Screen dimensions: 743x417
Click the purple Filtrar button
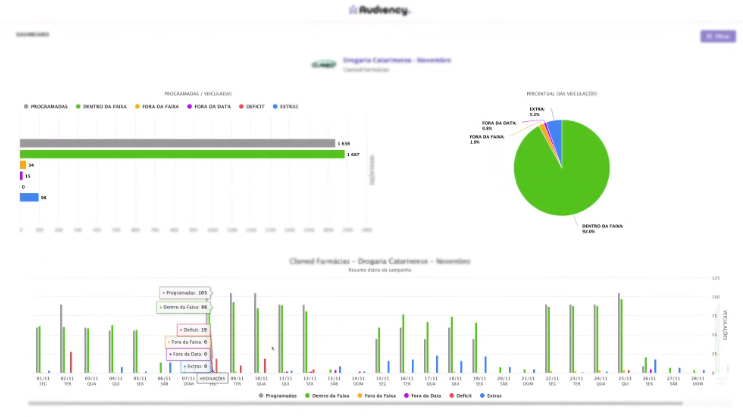[718, 36]
